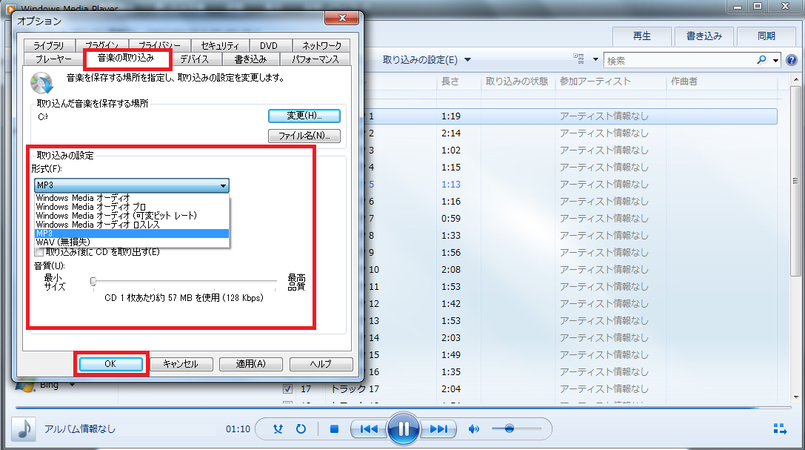Click the help question mark icon

(x=792, y=60)
